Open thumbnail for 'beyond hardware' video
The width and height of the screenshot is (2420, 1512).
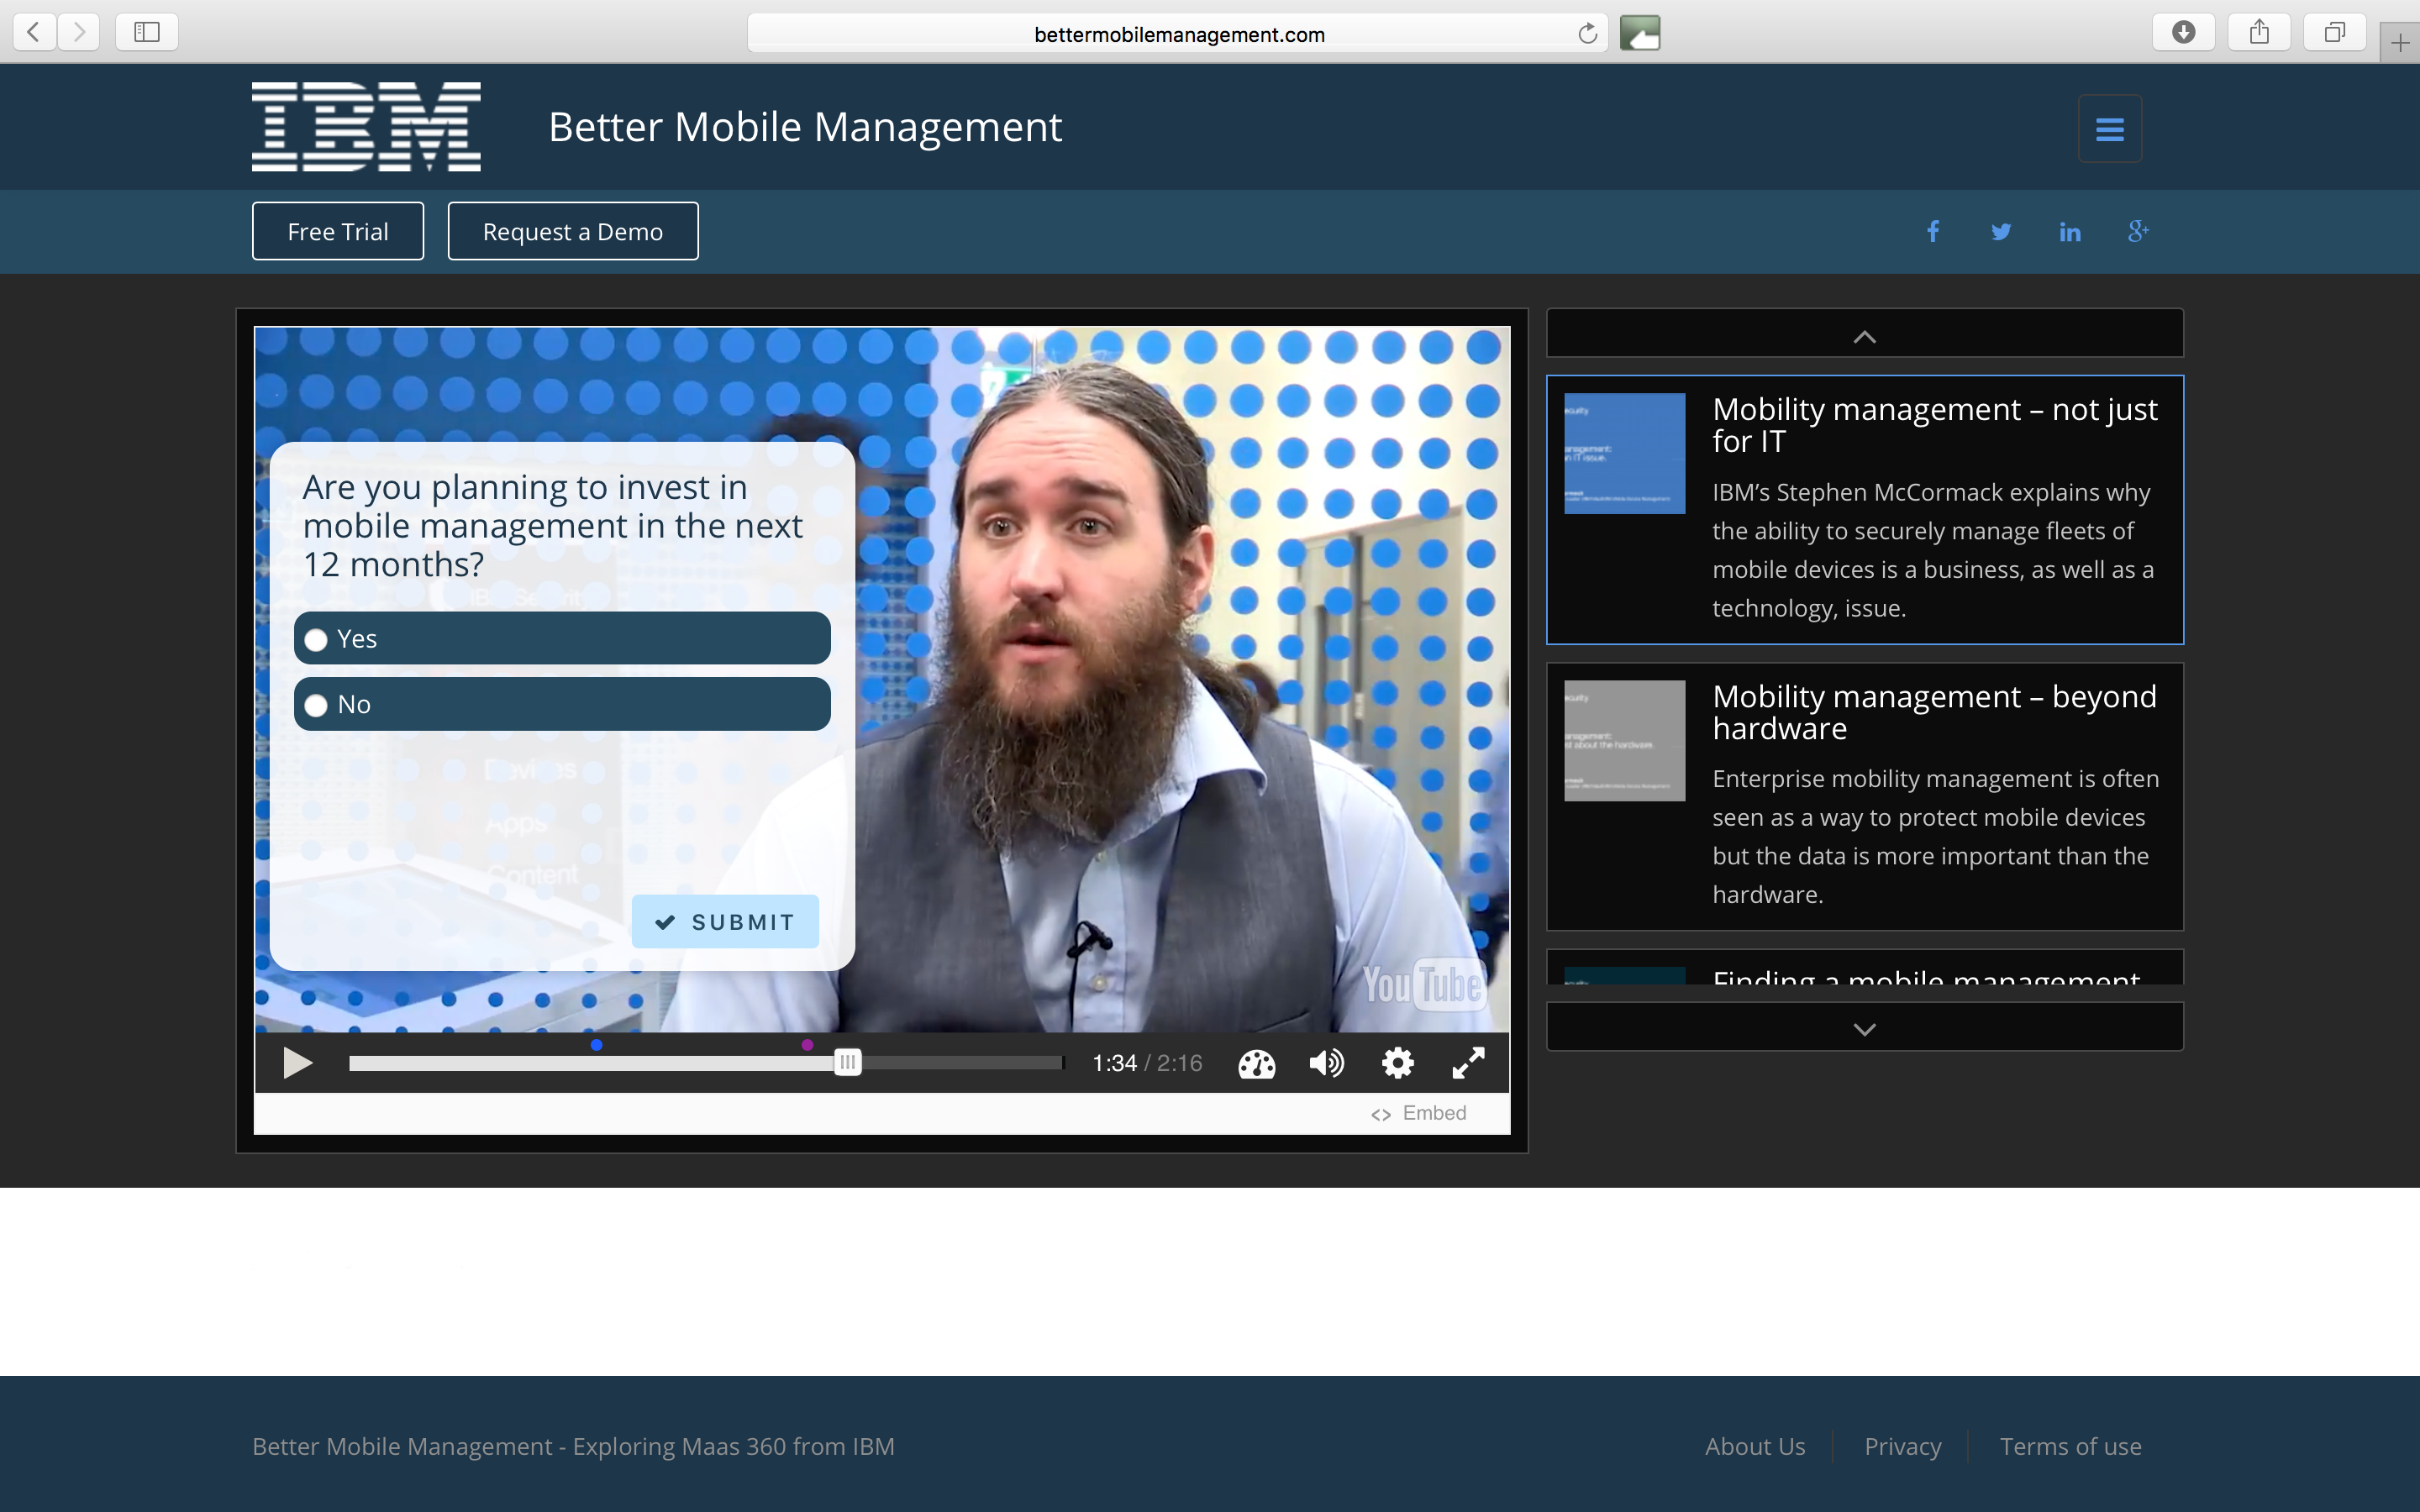click(1624, 740)
